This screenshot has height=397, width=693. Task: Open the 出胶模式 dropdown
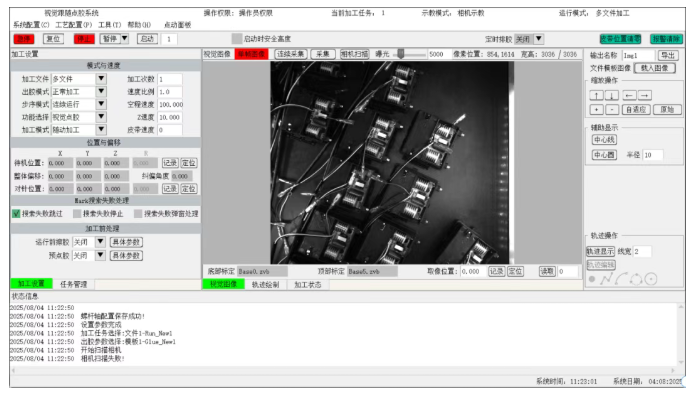[101, 92]
